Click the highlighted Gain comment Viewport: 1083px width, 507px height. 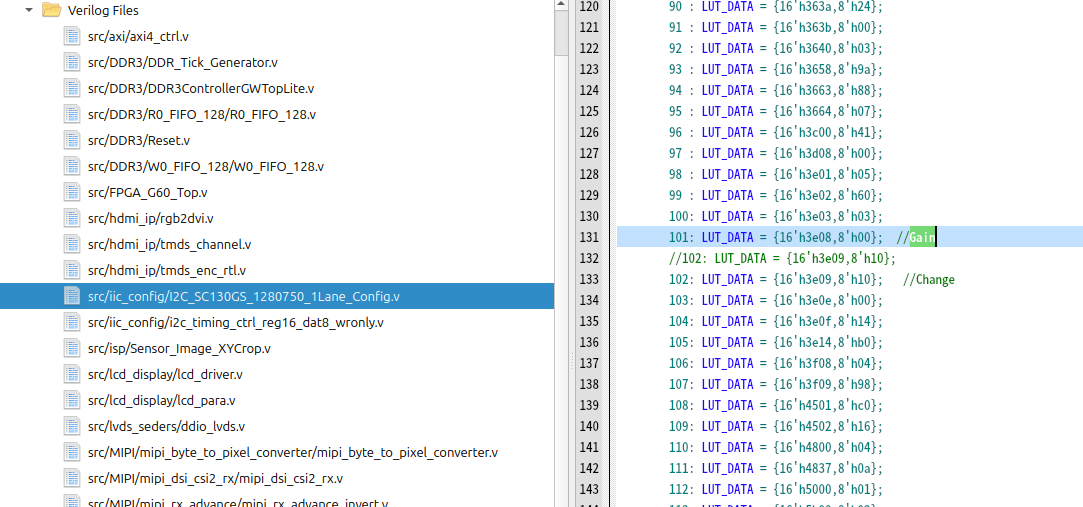pyautogui.click(x=922, y=237)
